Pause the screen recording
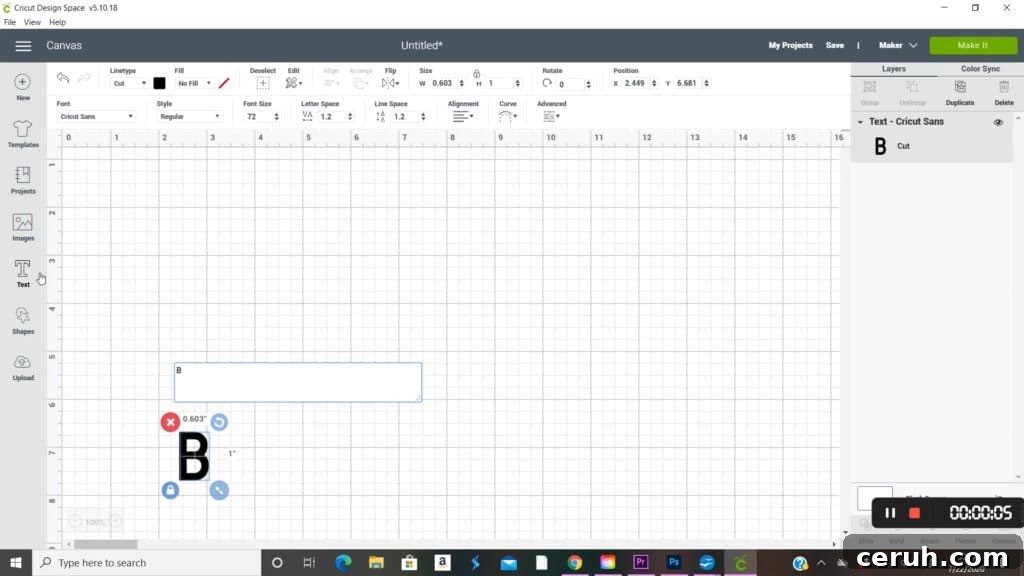 [x=890, y=513]
